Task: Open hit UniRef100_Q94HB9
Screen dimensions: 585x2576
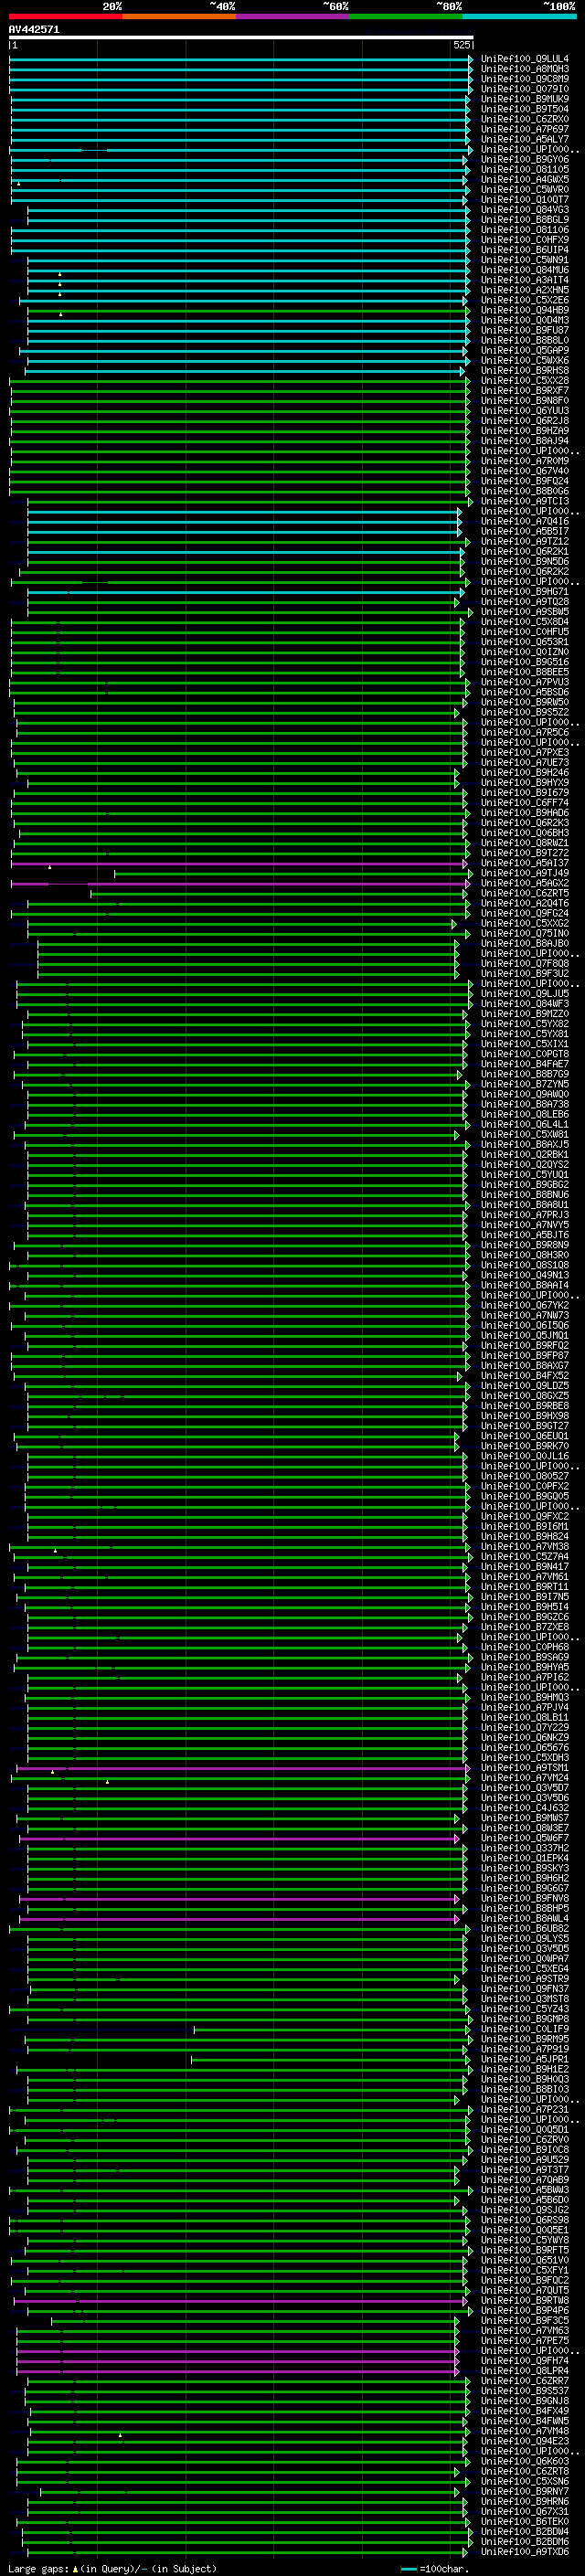Action: pyautogui.click(x=524, y=310)
